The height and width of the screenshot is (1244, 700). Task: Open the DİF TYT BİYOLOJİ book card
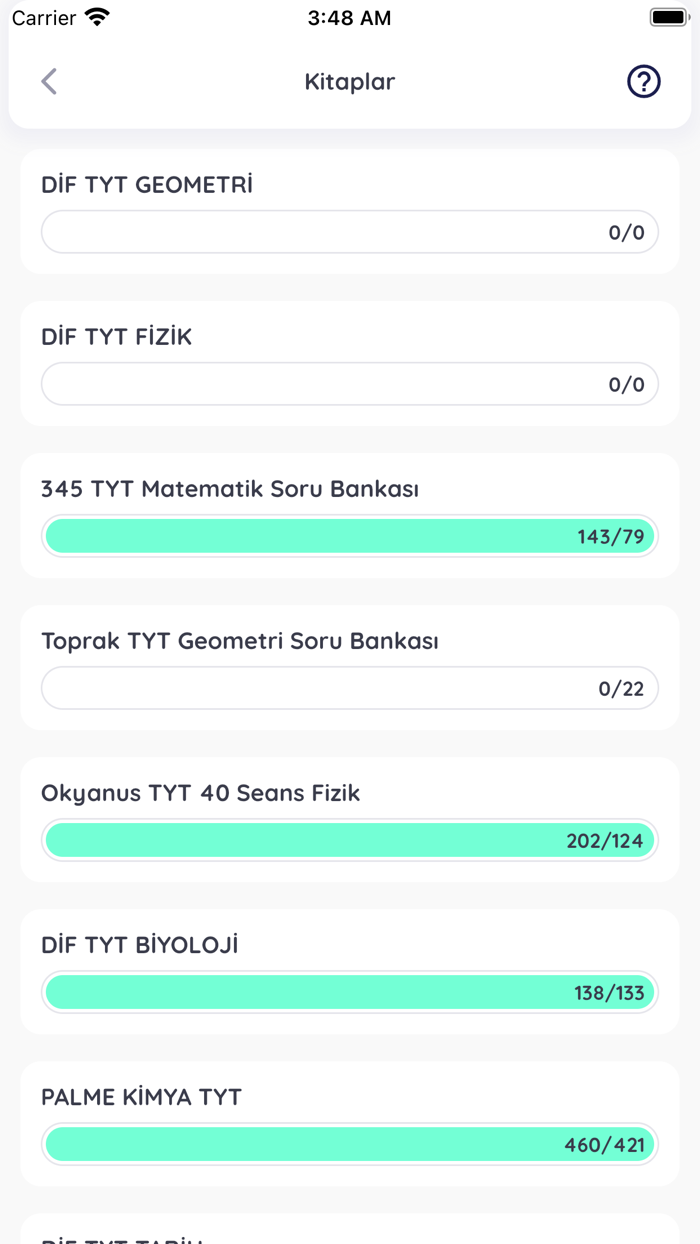click(349, 971)
